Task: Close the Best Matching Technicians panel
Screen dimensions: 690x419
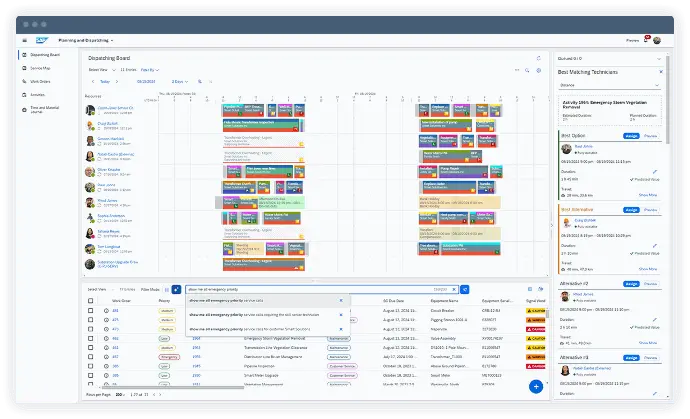Action: point(661,72)
